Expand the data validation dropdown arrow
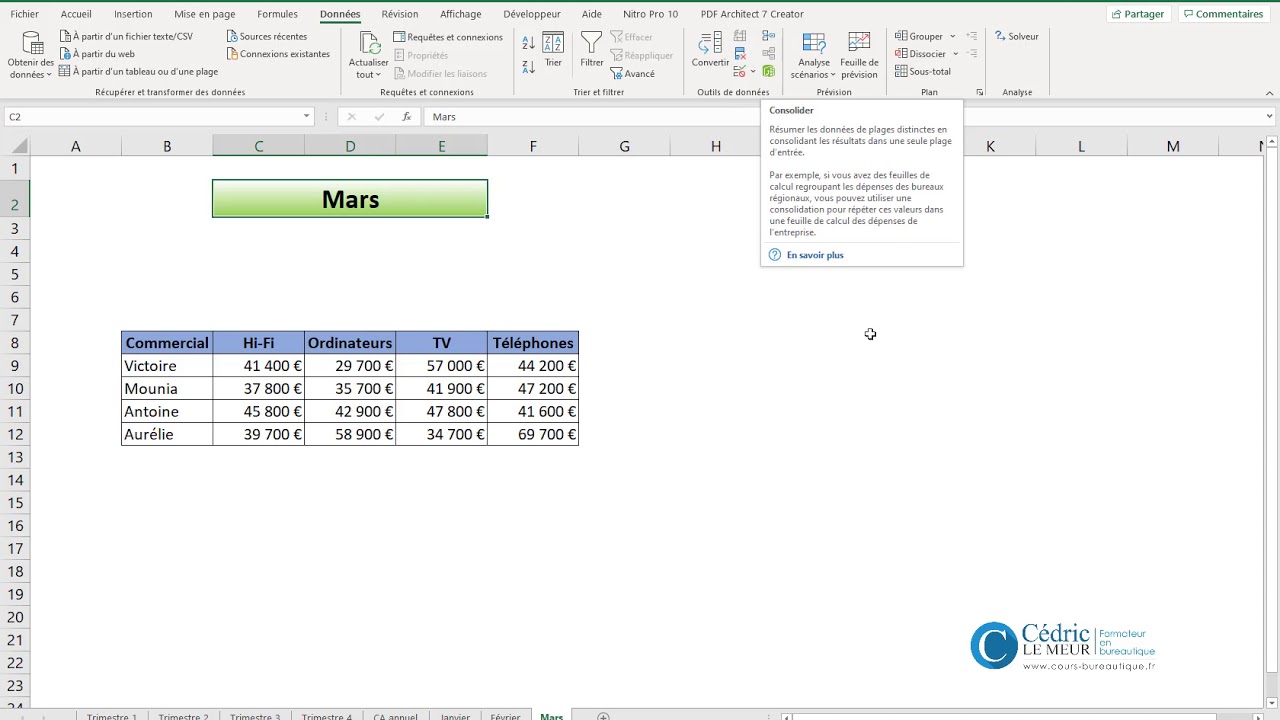 752,72
